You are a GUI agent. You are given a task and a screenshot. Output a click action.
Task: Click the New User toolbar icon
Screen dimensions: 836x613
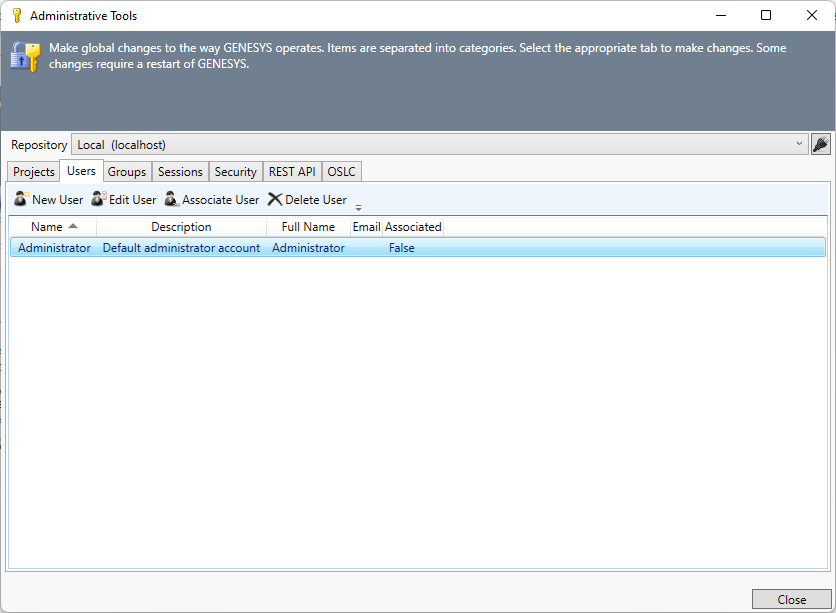click(x=21, y=199)
